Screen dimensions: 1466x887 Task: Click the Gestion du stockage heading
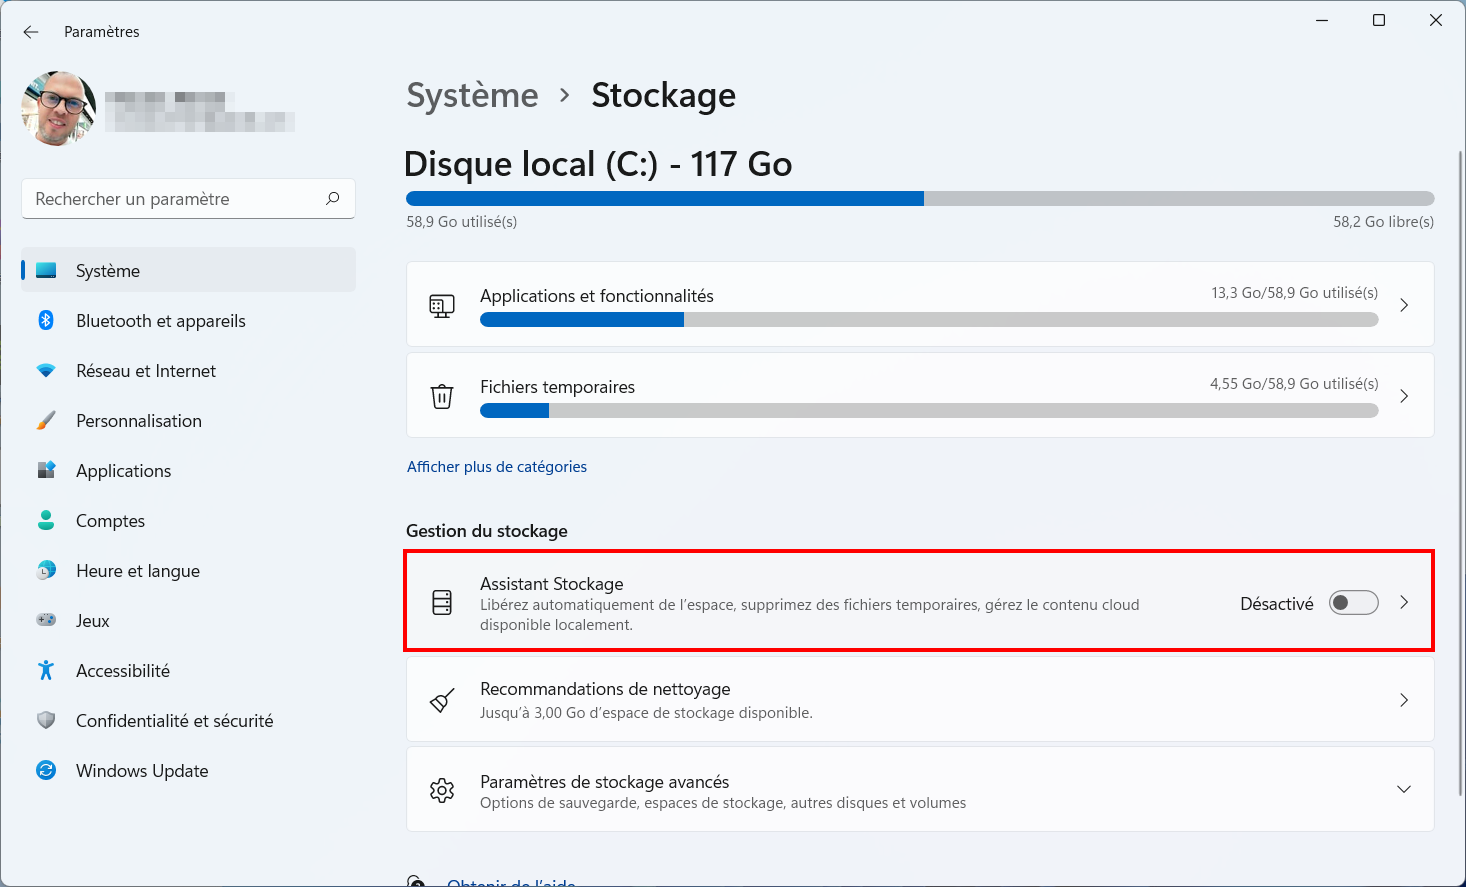coord(487,531)
